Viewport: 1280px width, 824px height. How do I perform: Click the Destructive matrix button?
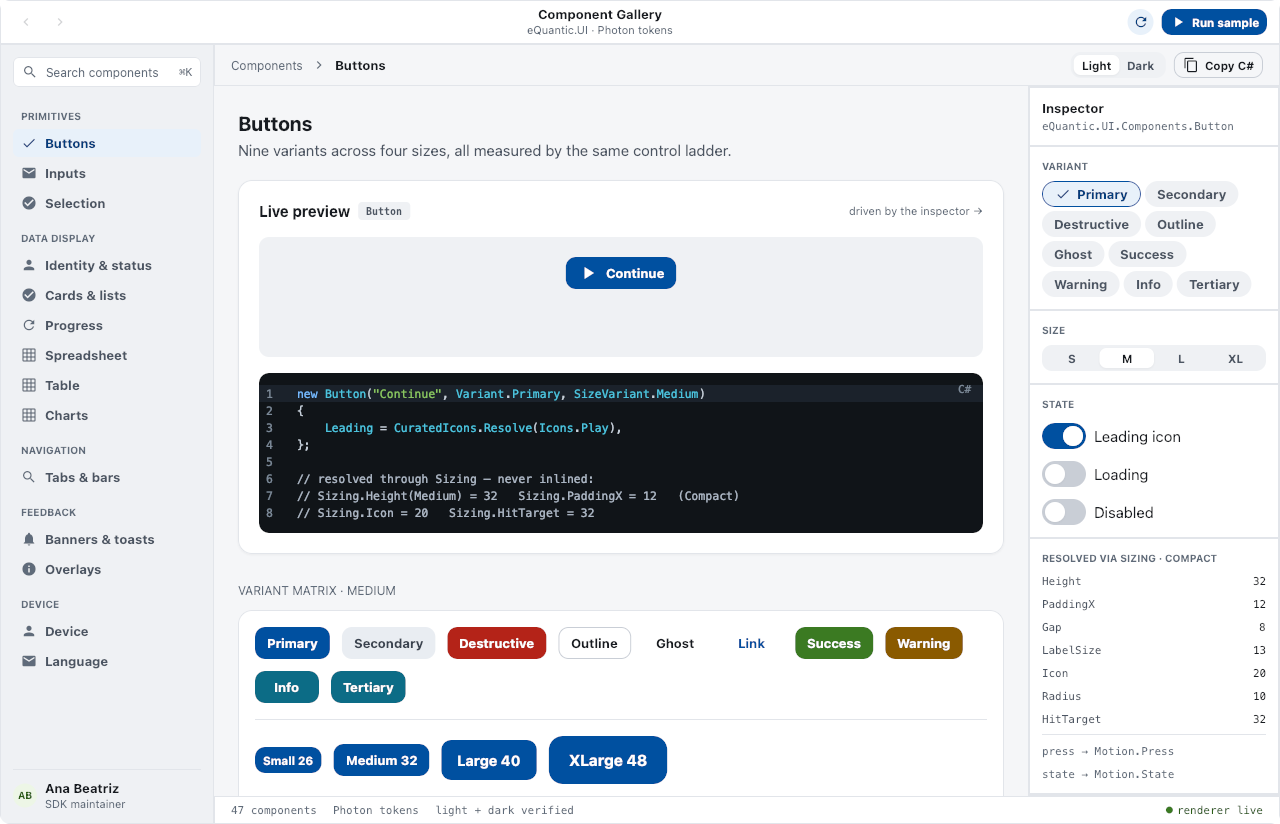pos(497,643)
